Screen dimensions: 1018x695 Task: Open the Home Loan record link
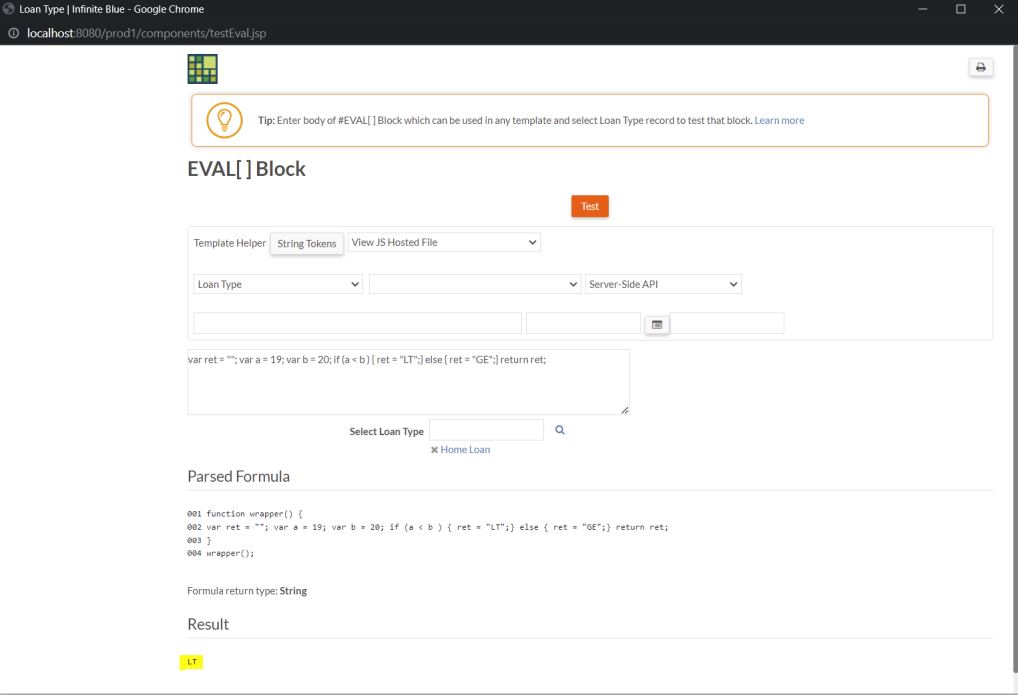coord(465,450)
